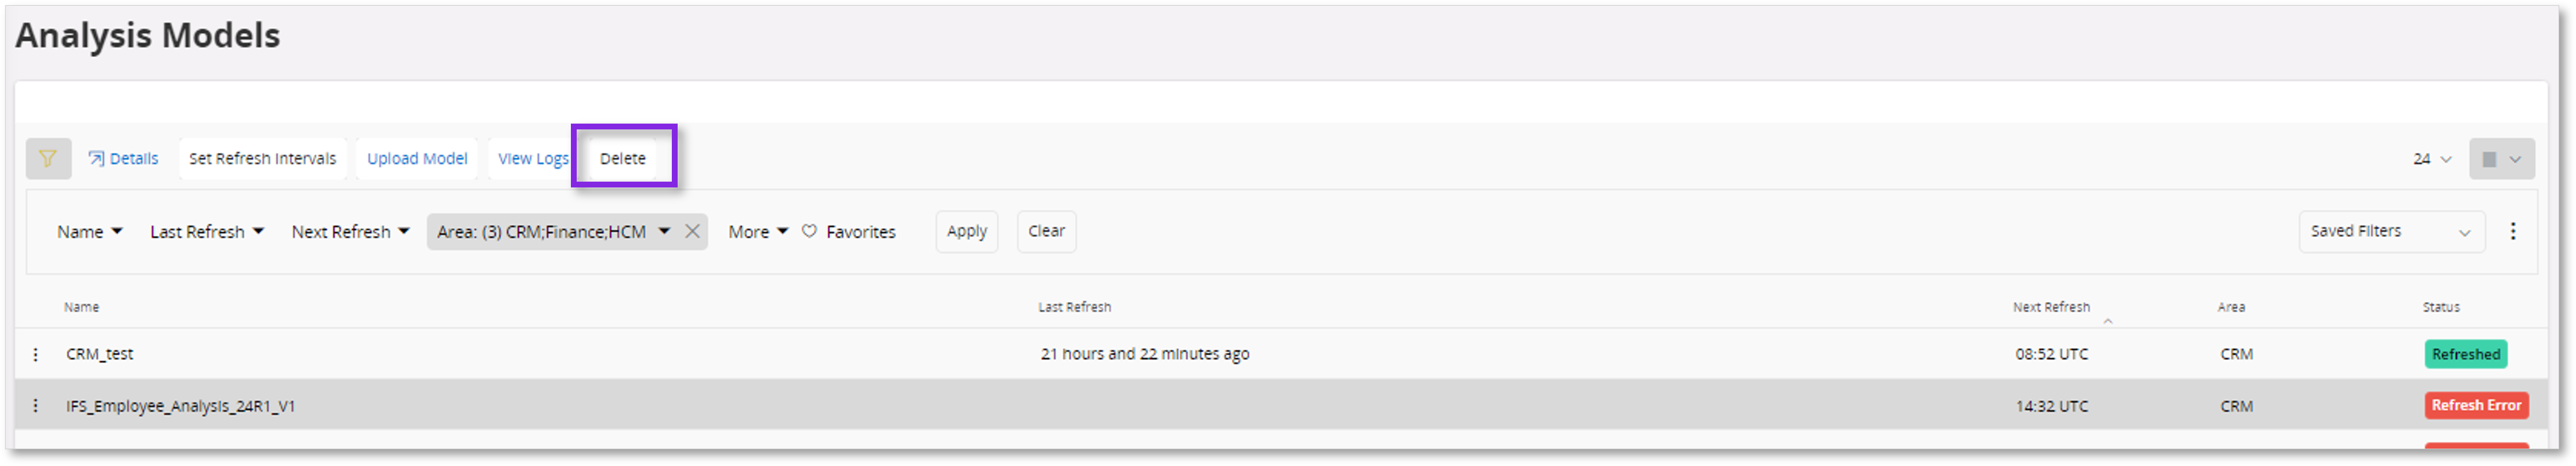Click the Favorites heart icon
Viewport: 2576px width, 466px height.
tap(809, 232)
